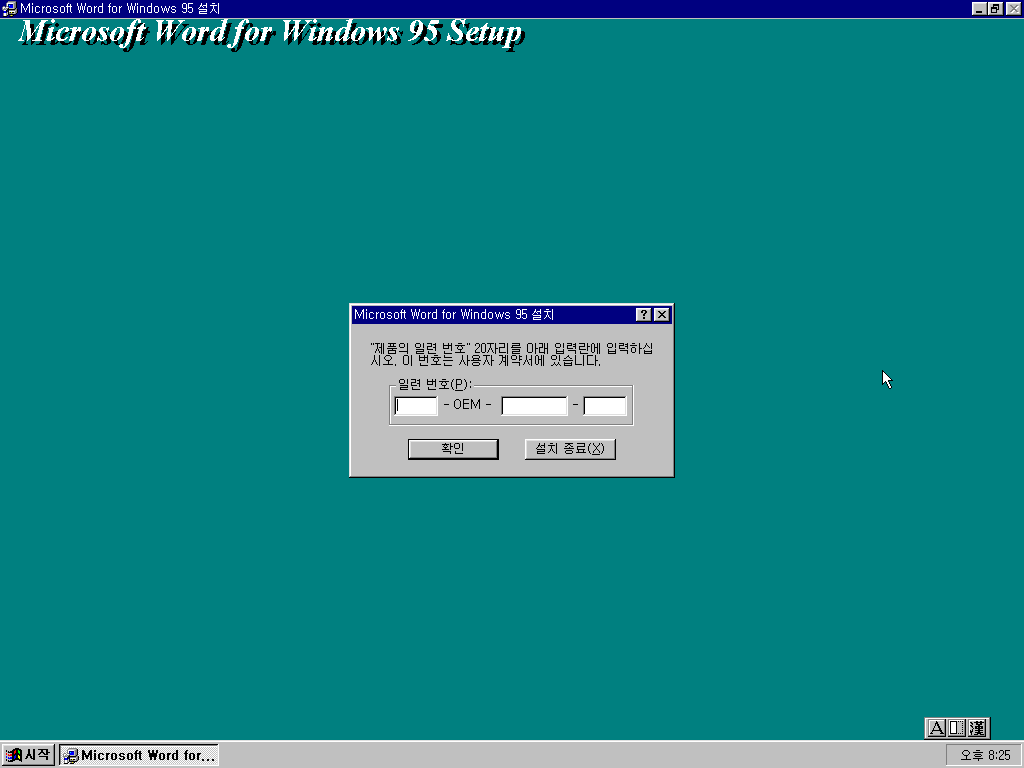This screenshot has width=1024, height=768.
Task: Exit setup via 설치 종료(X) button
Action: 570,449
